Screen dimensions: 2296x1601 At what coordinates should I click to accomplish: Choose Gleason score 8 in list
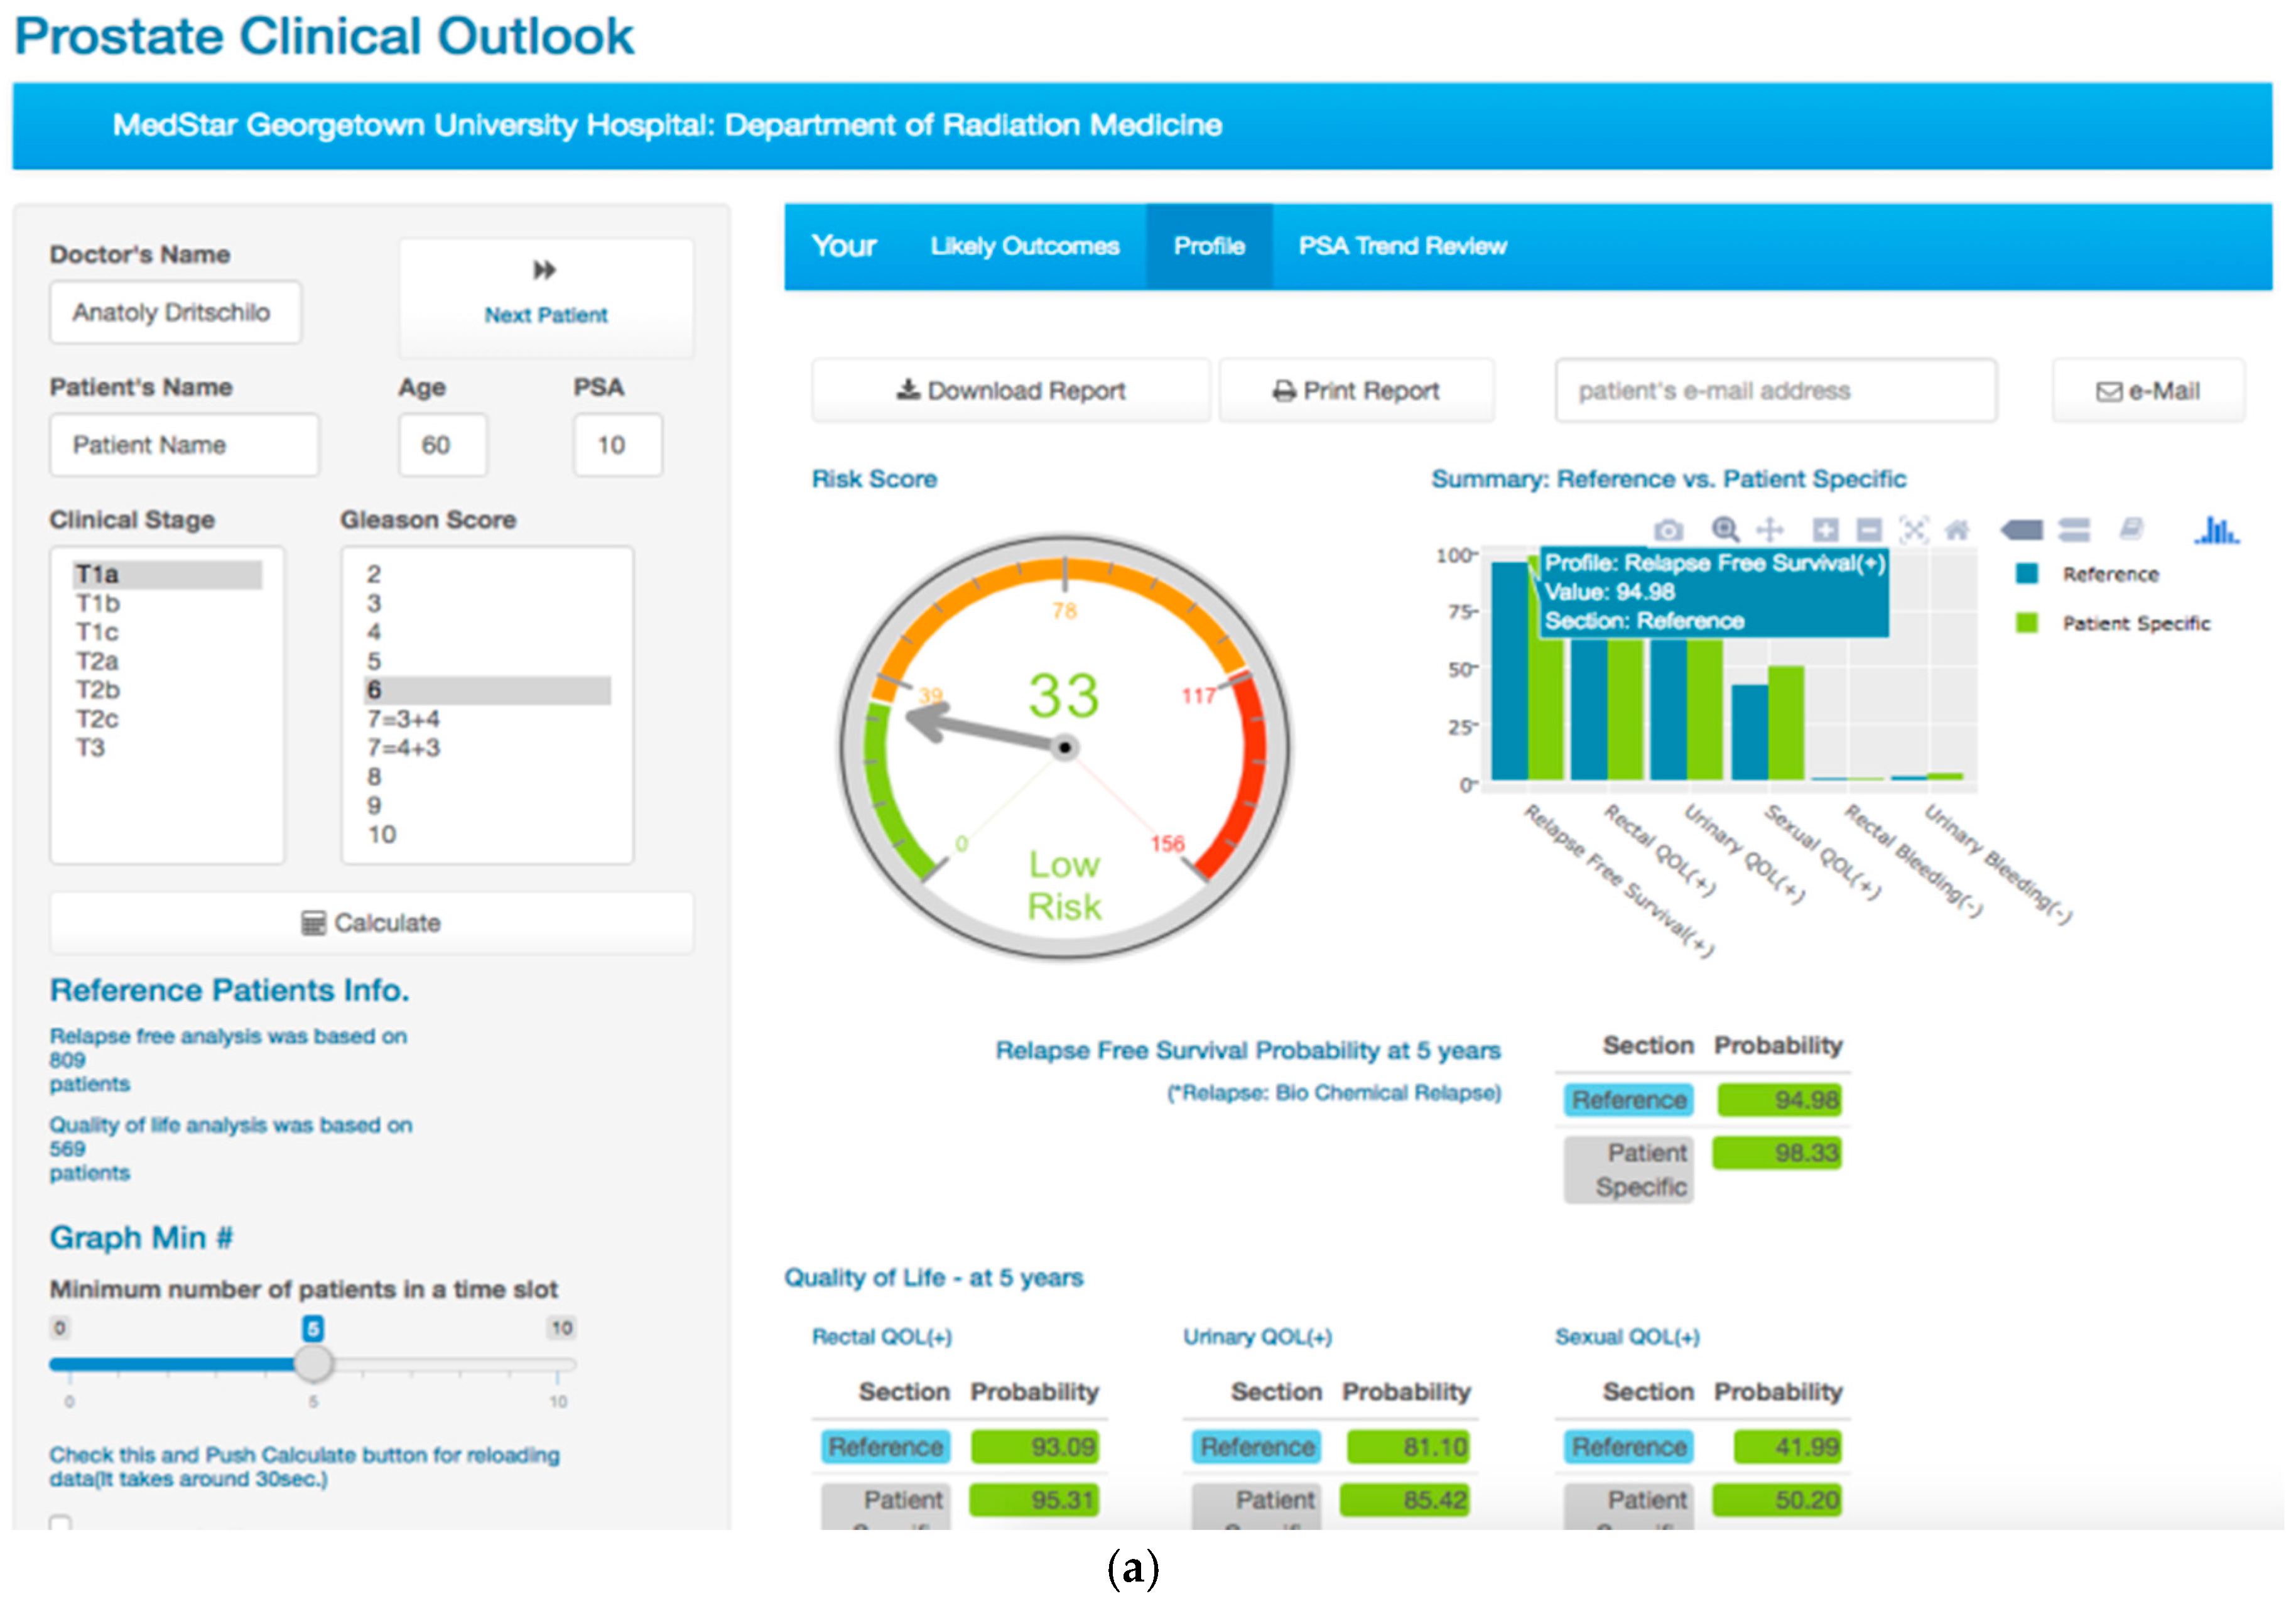coord(374,776)
